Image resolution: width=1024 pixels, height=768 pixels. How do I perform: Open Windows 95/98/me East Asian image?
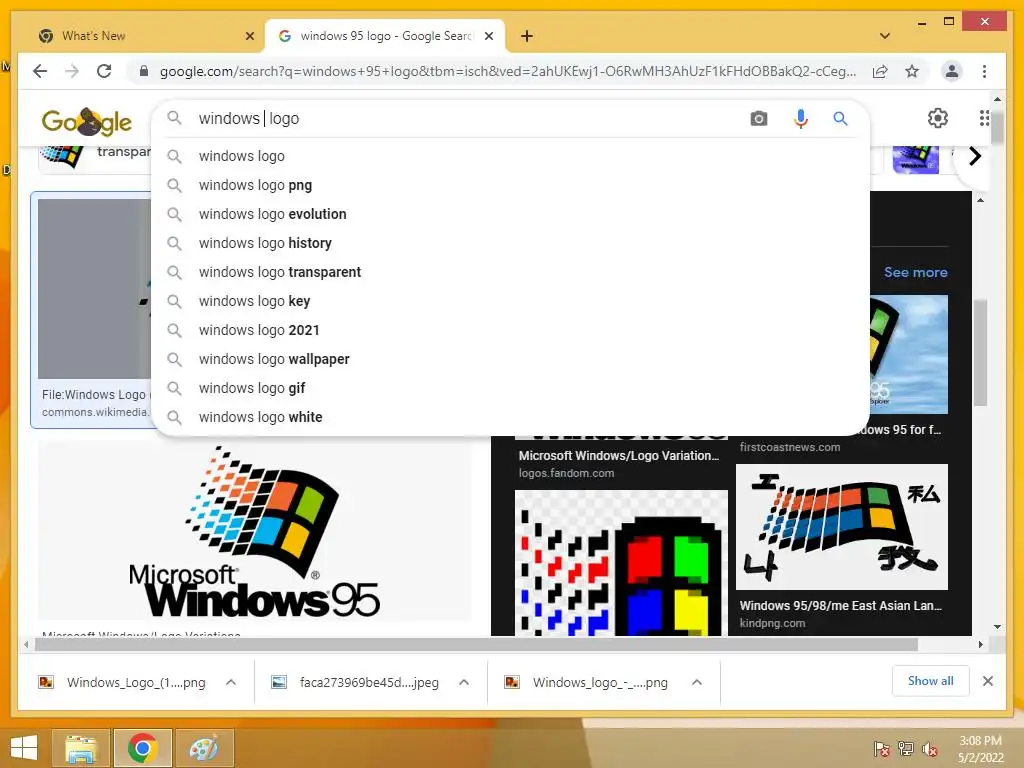pos(841,526)
